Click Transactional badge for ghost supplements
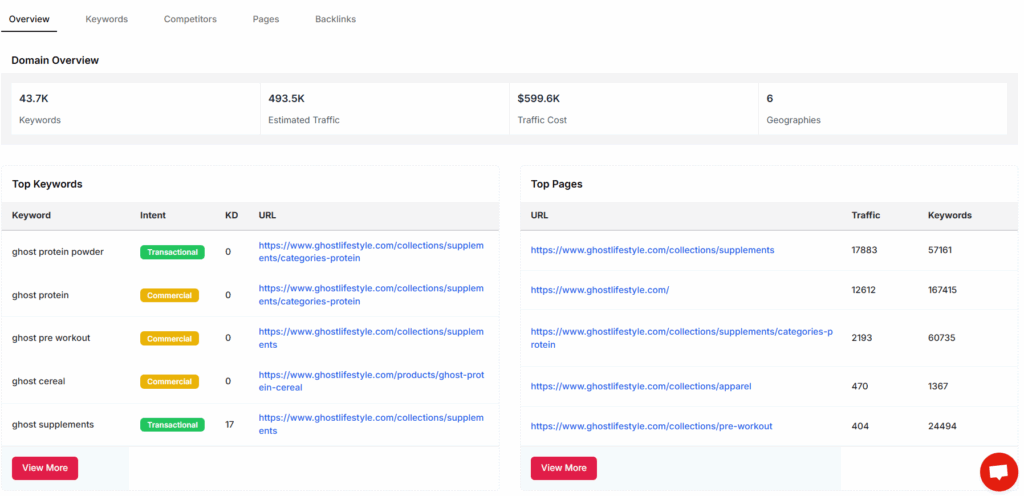This screenshot has height=496, width=1024. 172,424
